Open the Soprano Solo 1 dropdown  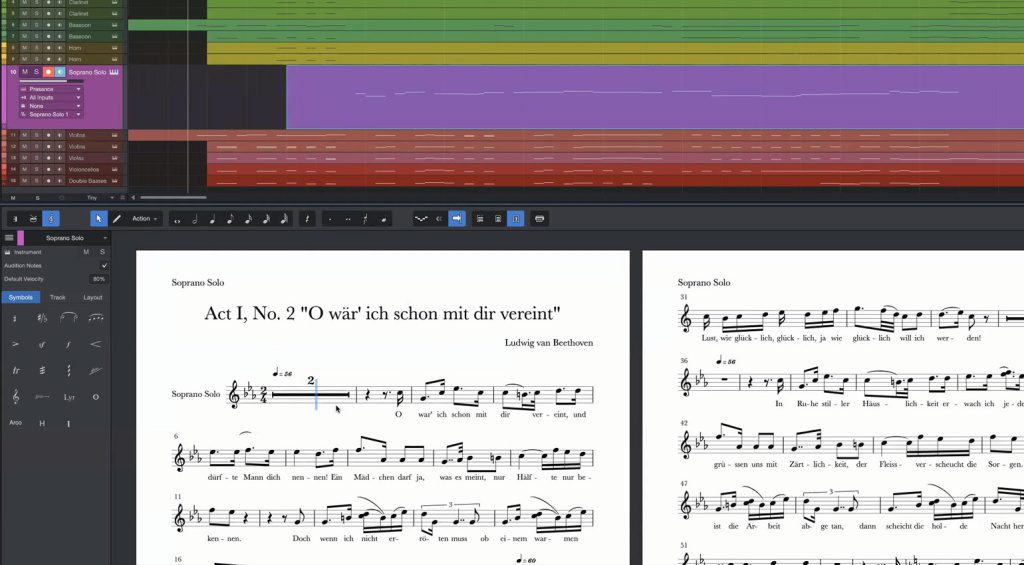(50, 114)
